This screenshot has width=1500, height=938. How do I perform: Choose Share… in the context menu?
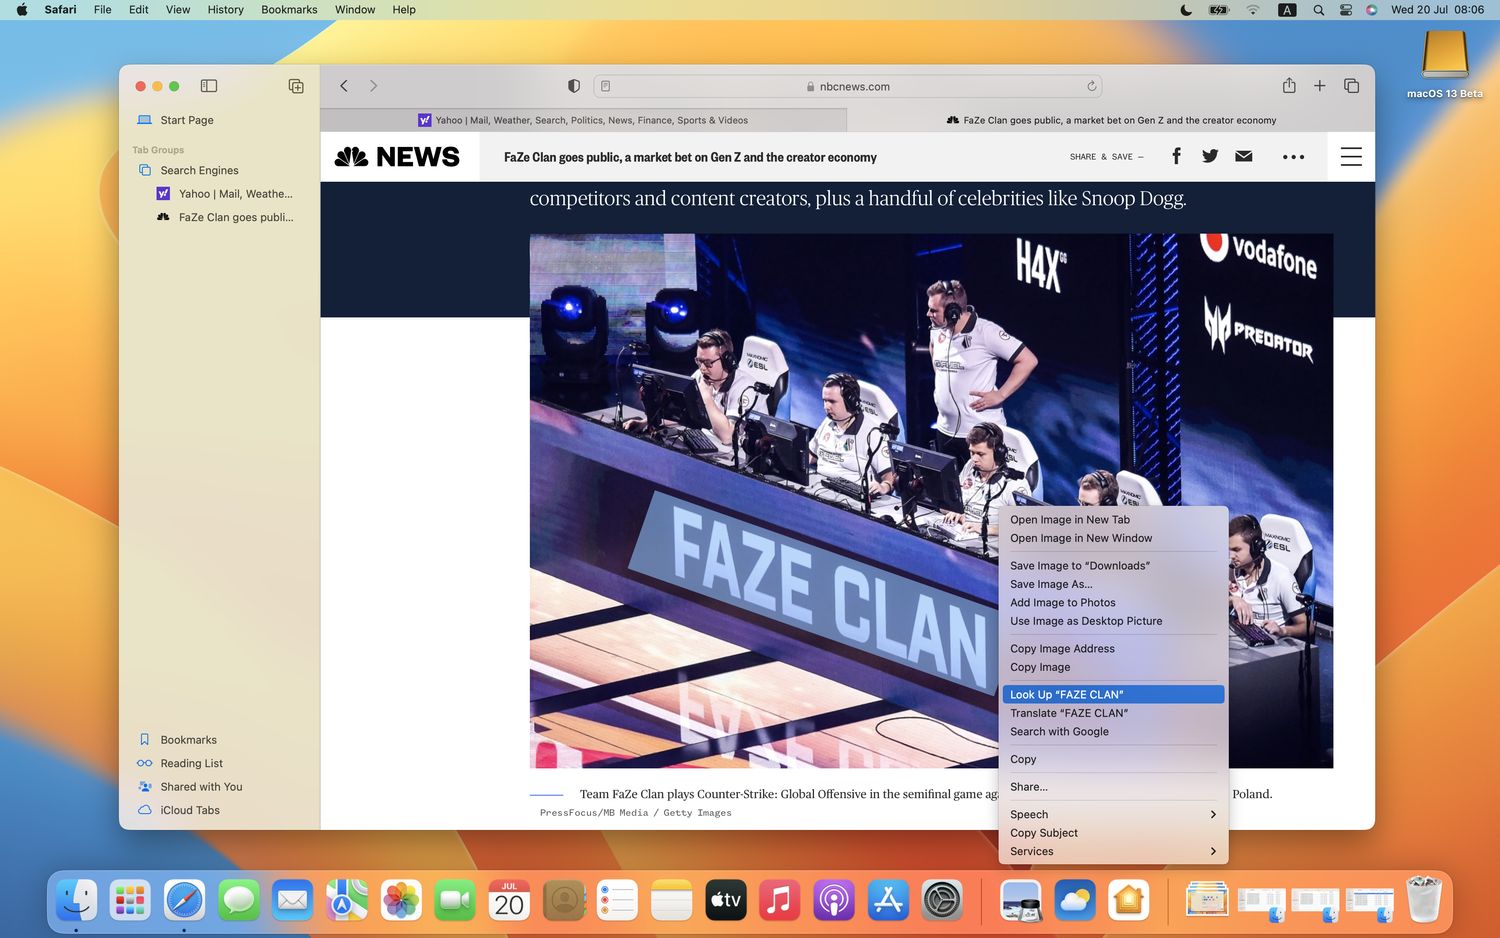tap(1113, 787)
